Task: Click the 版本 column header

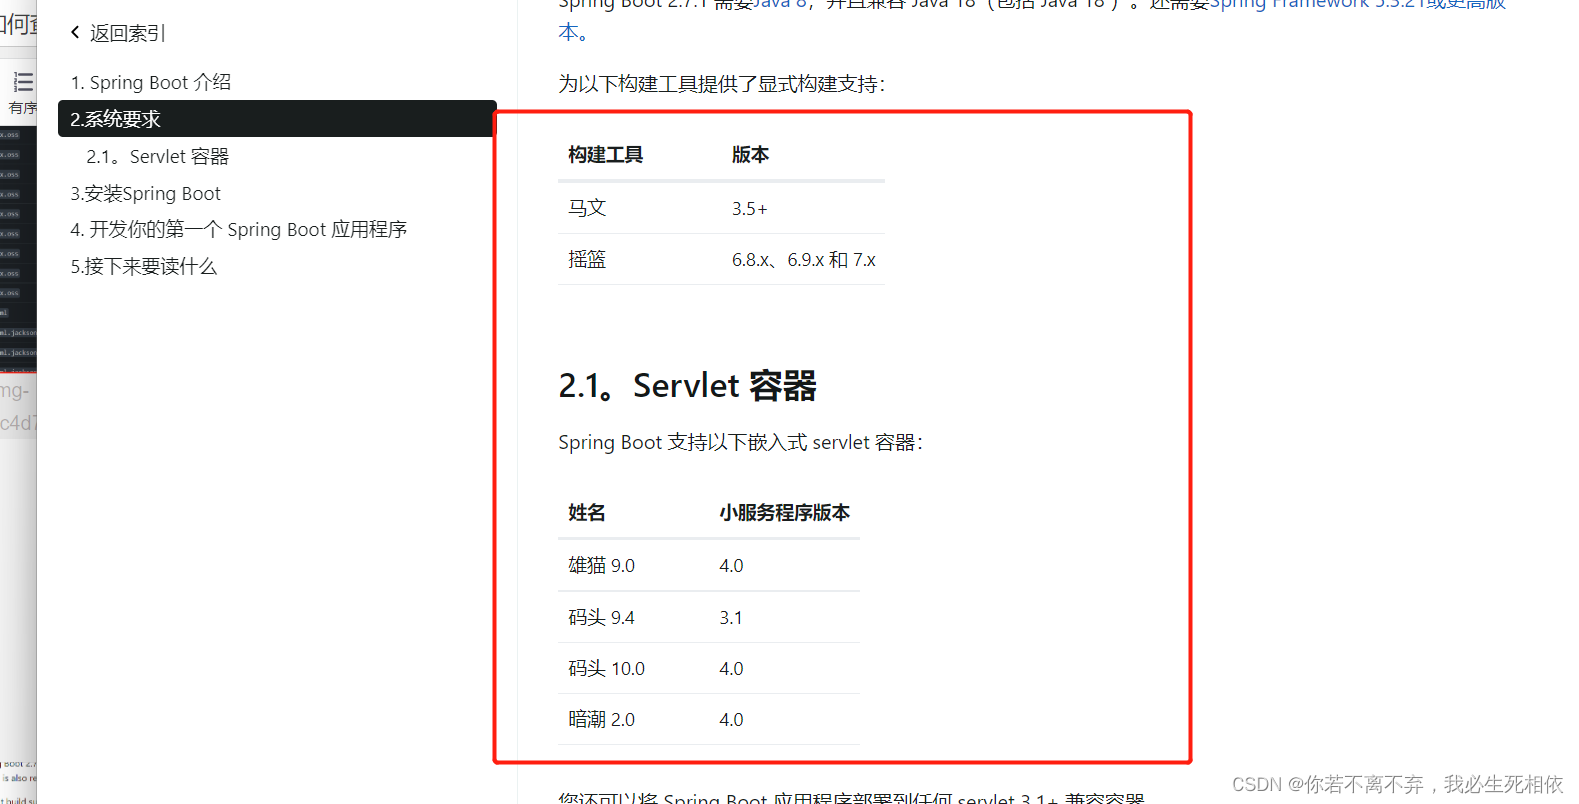Action: click(750, 155)
